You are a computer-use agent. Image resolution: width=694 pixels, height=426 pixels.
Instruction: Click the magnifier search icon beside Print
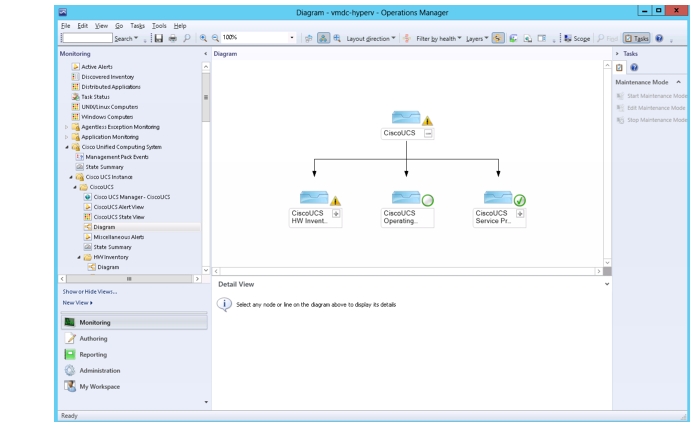point(187,39)
